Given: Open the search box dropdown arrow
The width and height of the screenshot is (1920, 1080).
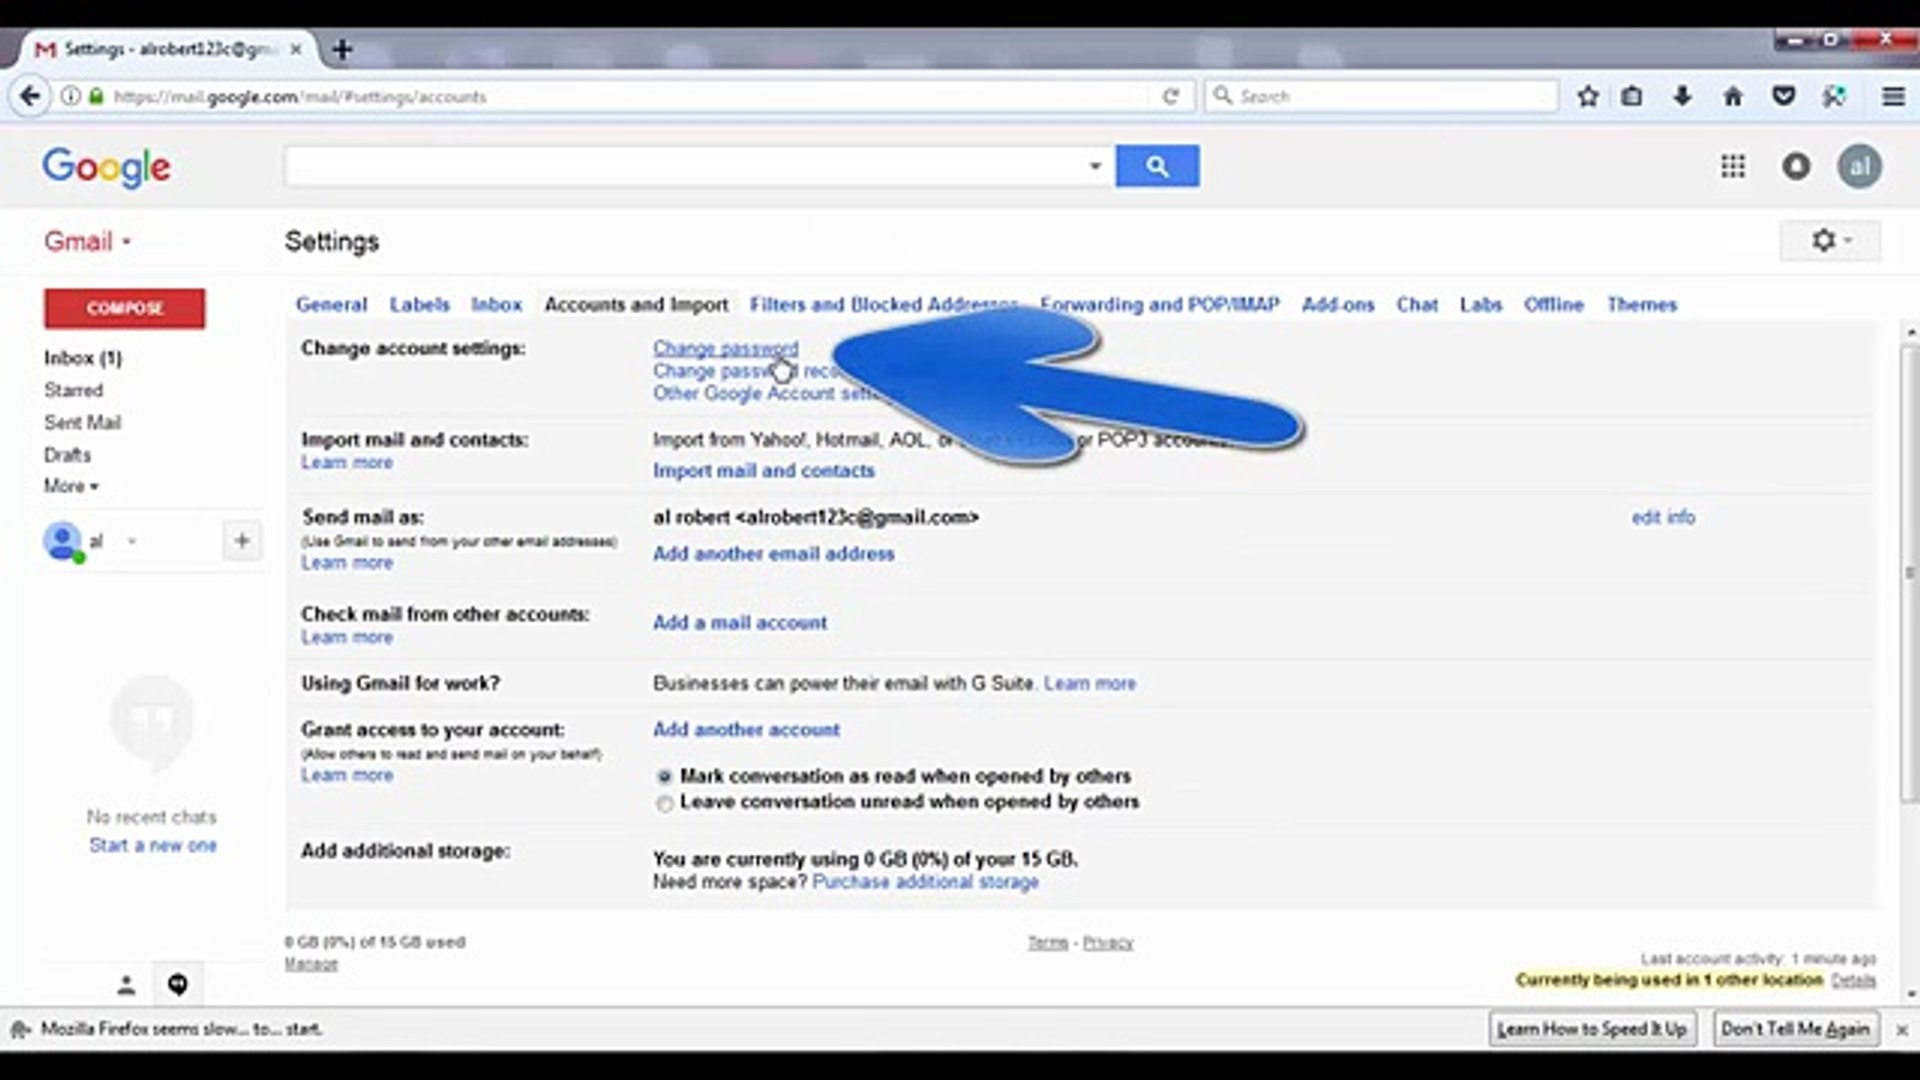Looking at the screenshot, I should pyautogui.click(x=1095, y=166).
